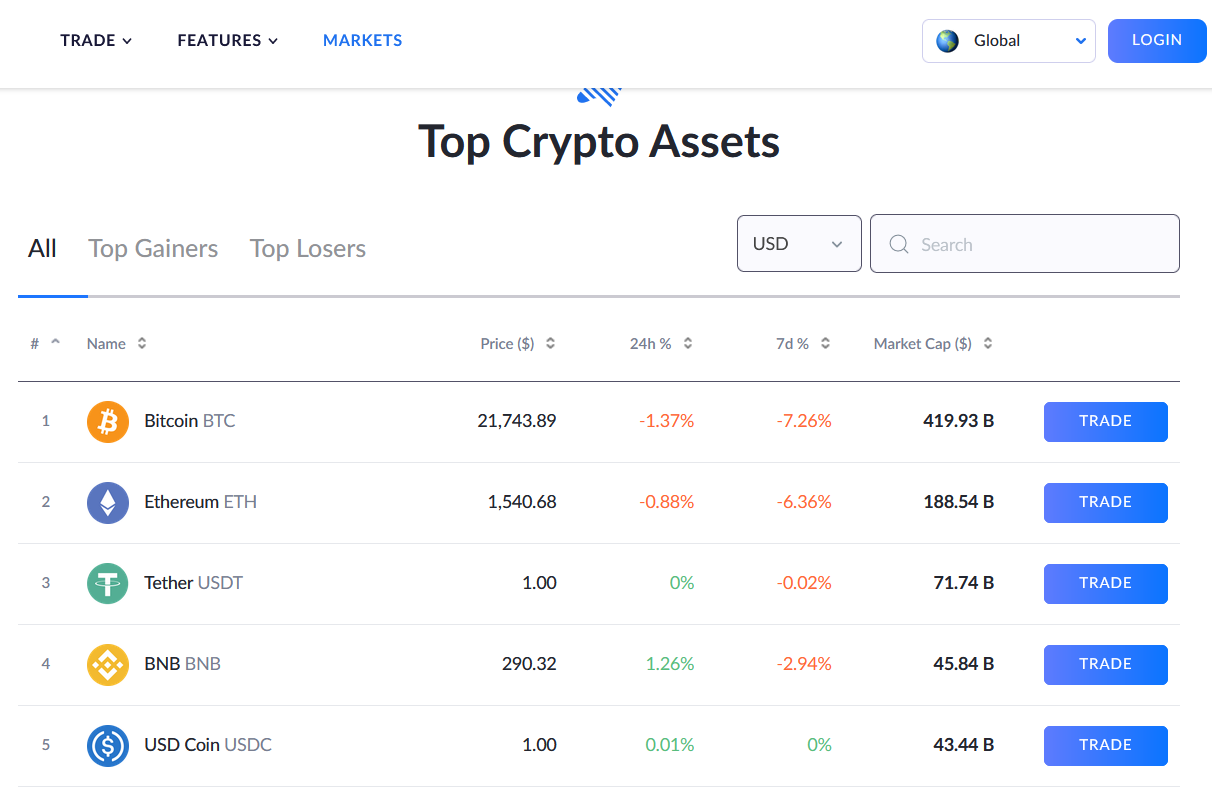The image size is (1212, 790).
Task: Click Tether 7d change -0.02%
Action: click(x=804, y=583)
